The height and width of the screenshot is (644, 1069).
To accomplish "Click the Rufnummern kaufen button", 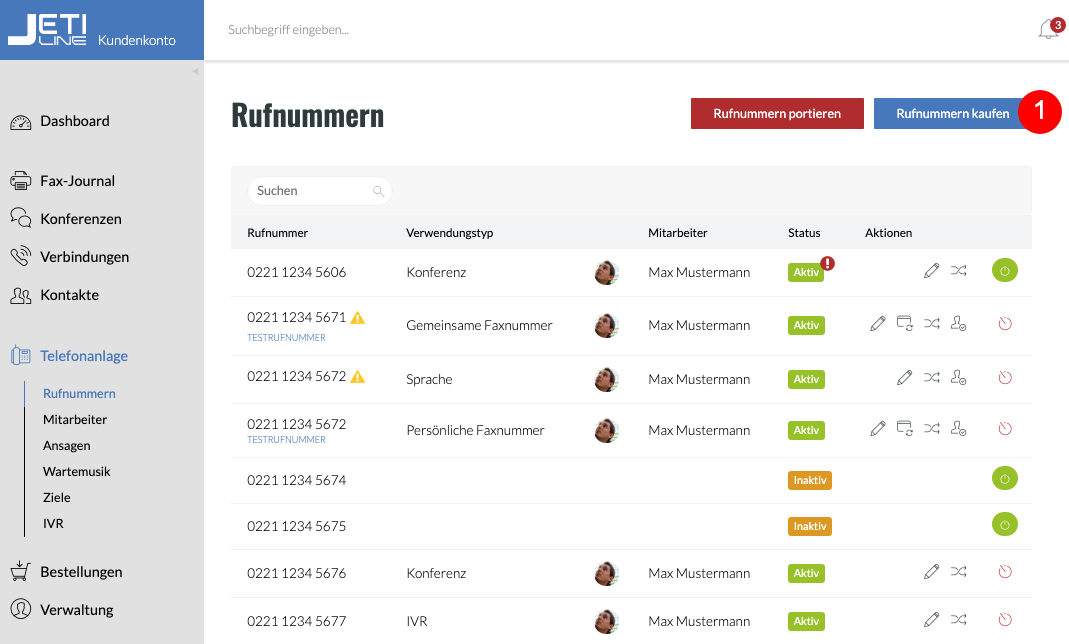I will pos(952,114).
